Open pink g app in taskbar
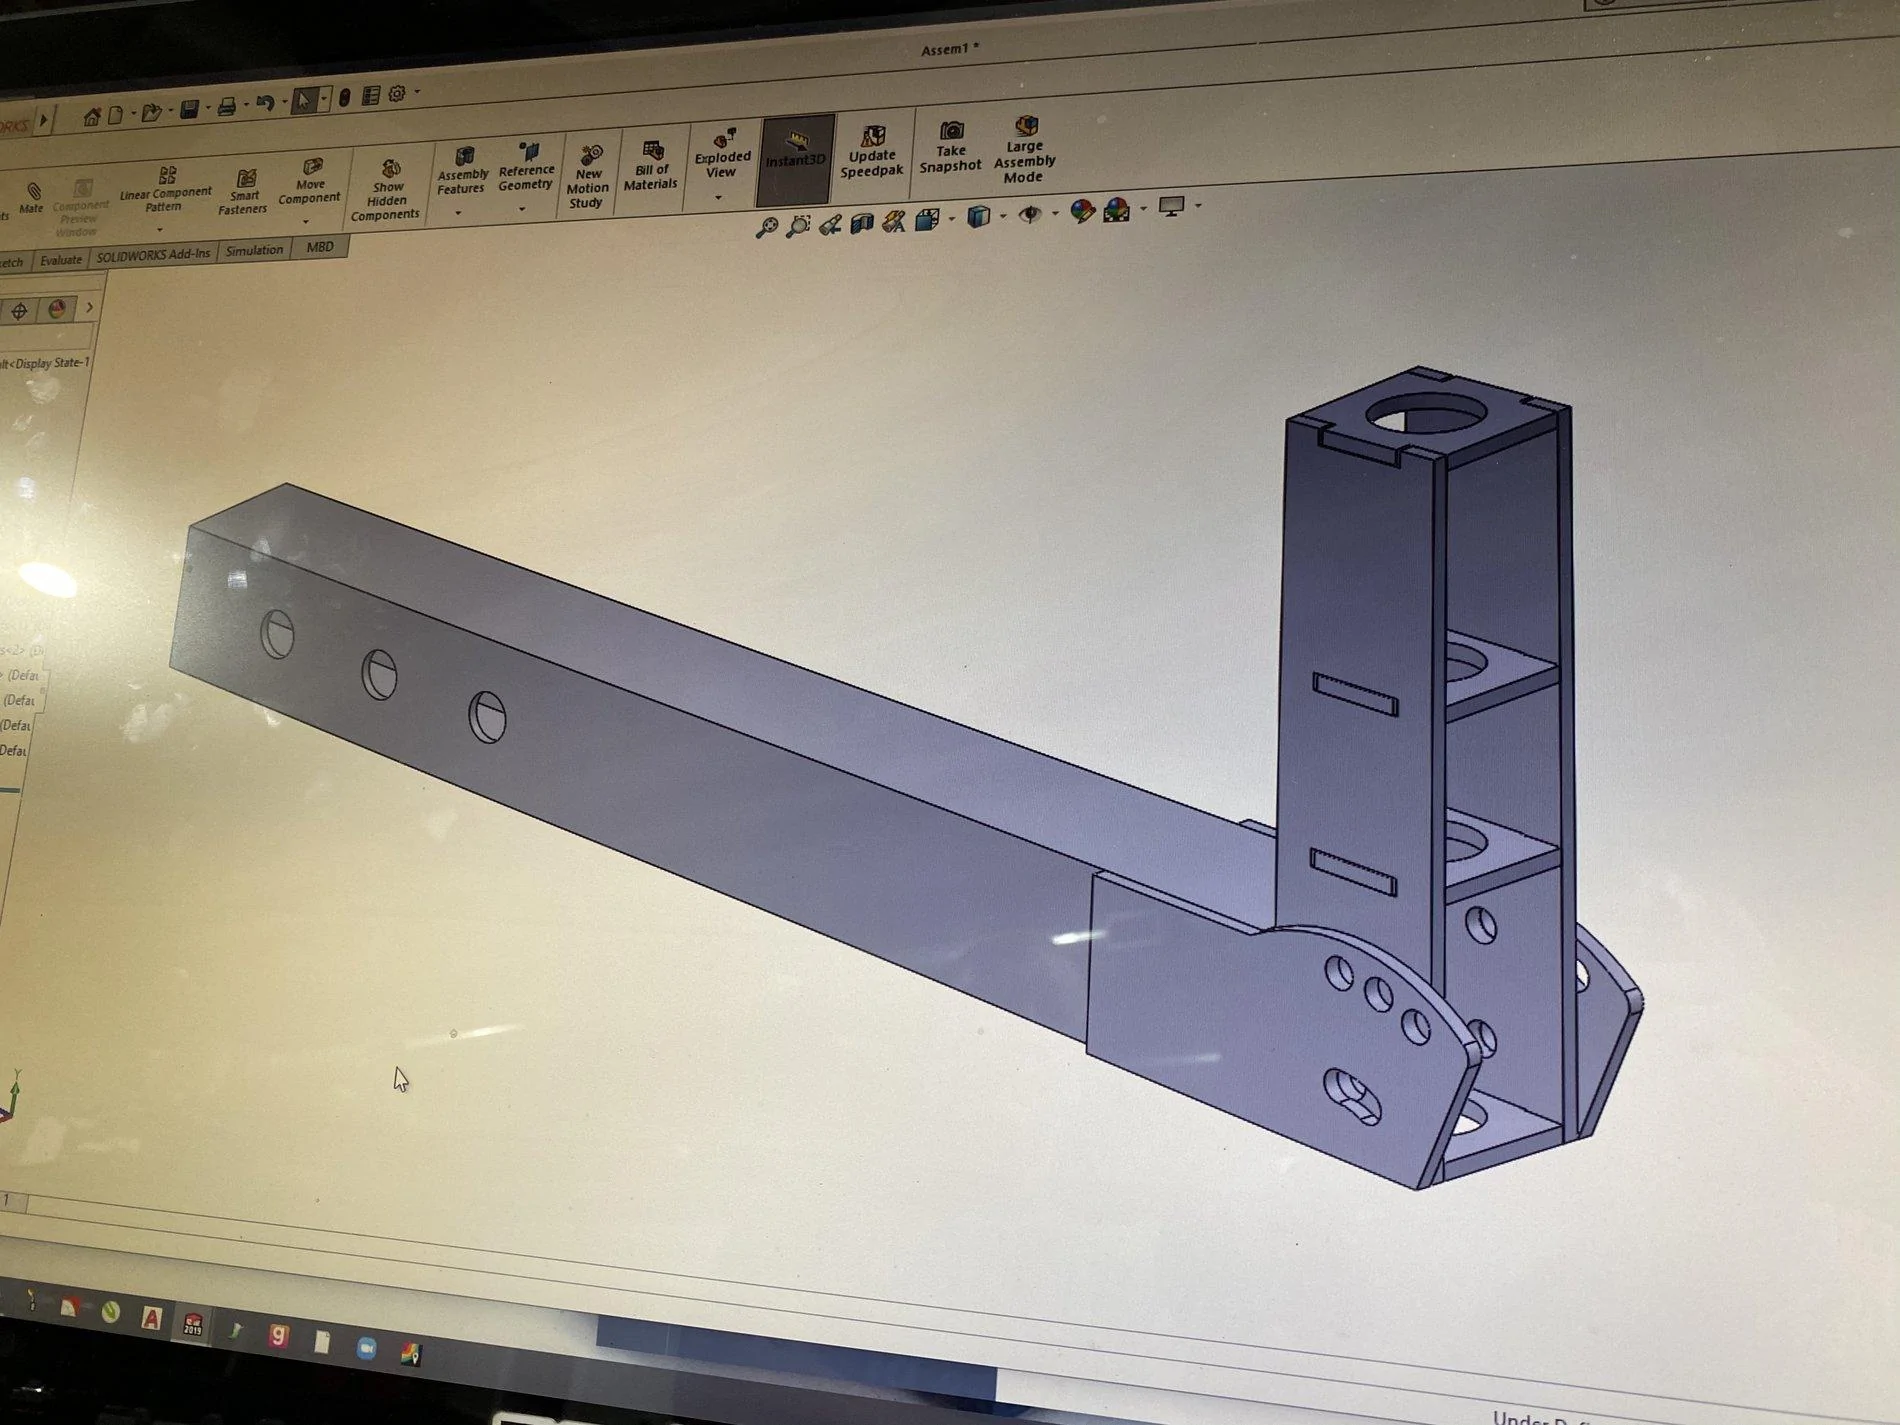The image size is (1900, 1425). click(279, 1336)
